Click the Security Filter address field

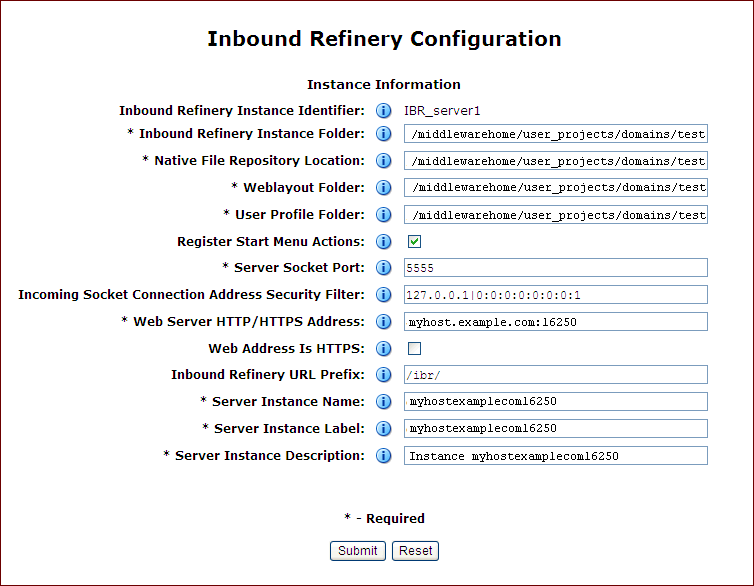556,295
